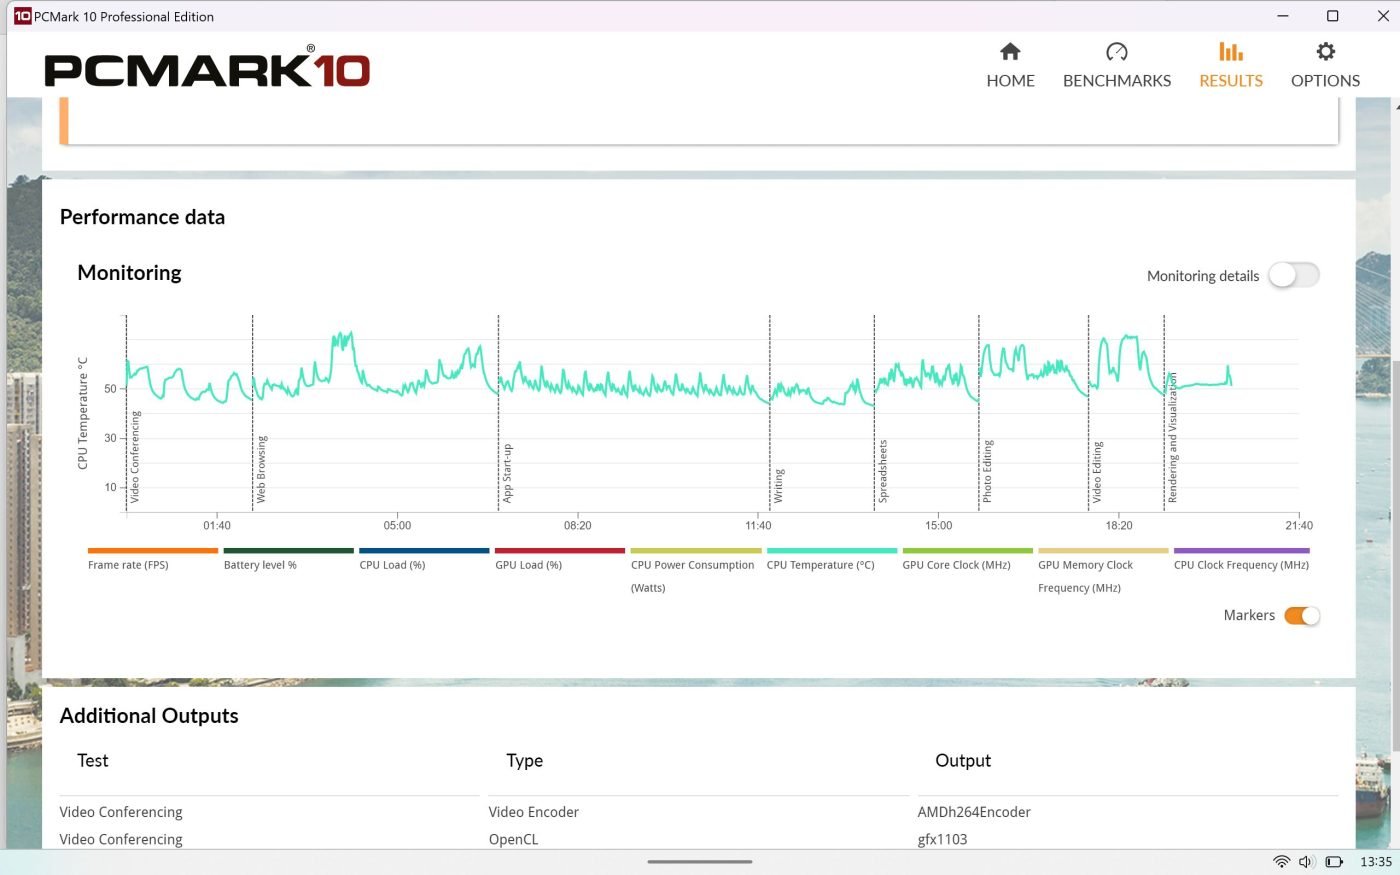The width and height of the screenshot is (1400, 875).
Task: Toggle the CPU Temperature legend series
Action: [x=820, y=565]
